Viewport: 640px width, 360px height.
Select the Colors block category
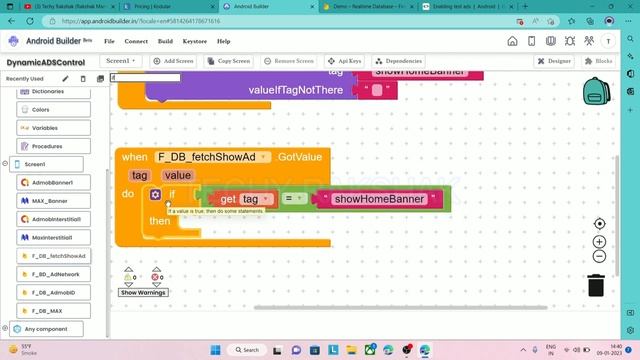(53, 109)
